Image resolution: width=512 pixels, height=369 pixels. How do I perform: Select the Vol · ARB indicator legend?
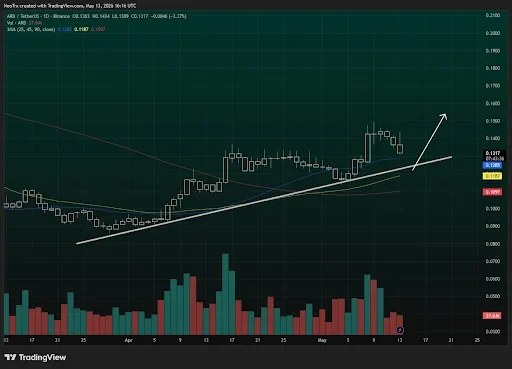pos(16,23)
